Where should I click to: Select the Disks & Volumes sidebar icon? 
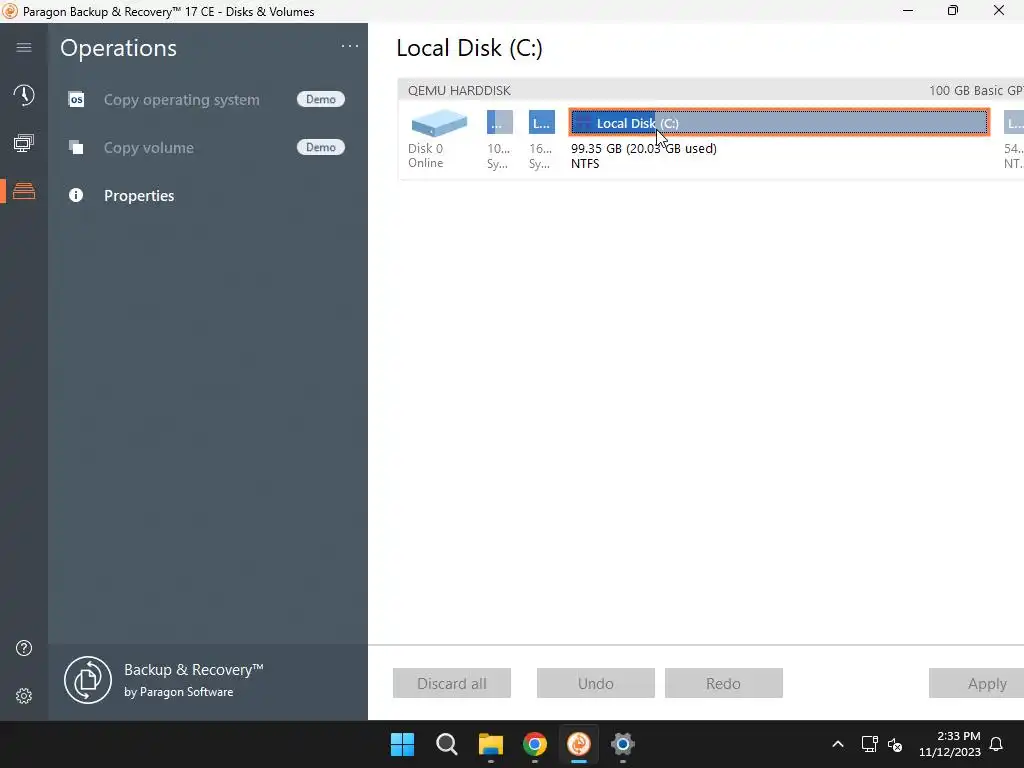click(x=24, y=191)
